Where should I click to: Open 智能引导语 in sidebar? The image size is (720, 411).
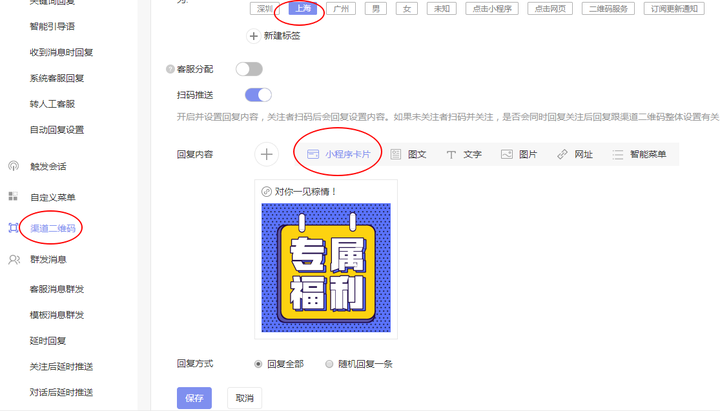tap(52, 27)
